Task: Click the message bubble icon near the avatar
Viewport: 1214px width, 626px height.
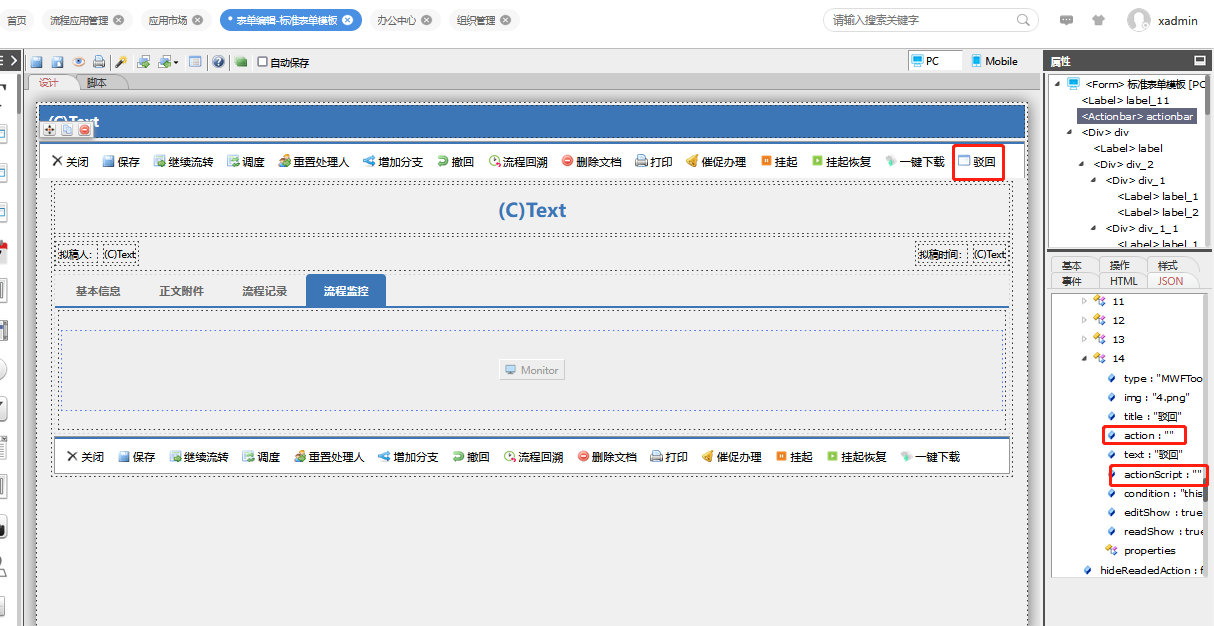Action: point(1067,20)
